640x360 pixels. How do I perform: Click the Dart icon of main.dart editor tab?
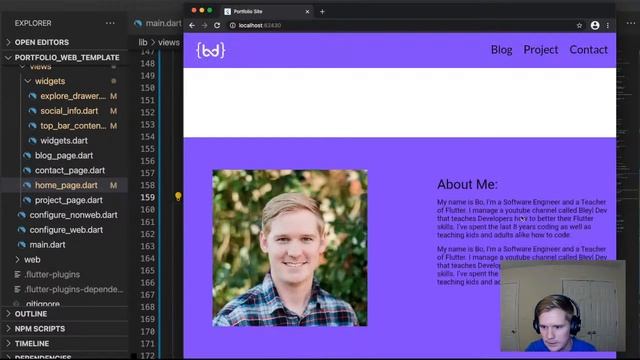138,23
